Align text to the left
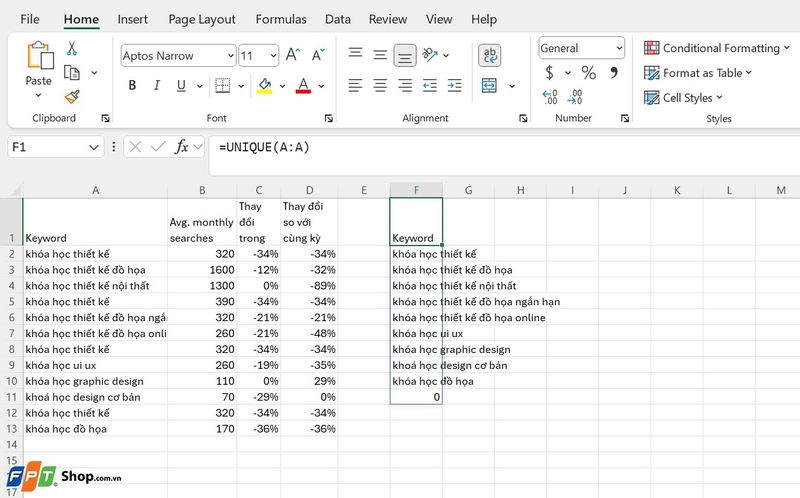Viewport: 800px width, 498px height. 355,86
